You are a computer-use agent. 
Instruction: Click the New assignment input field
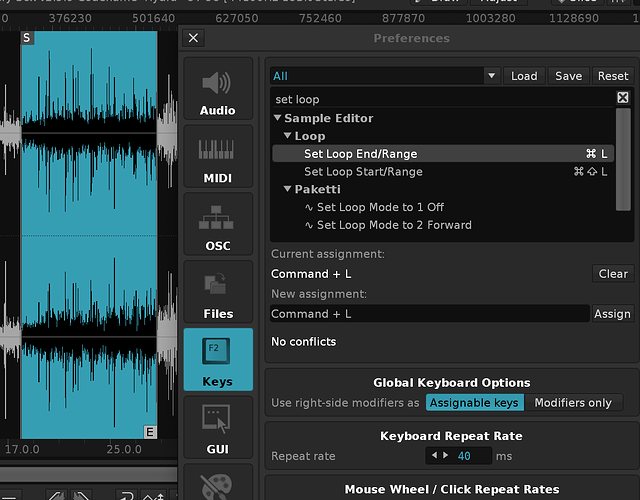430,313
